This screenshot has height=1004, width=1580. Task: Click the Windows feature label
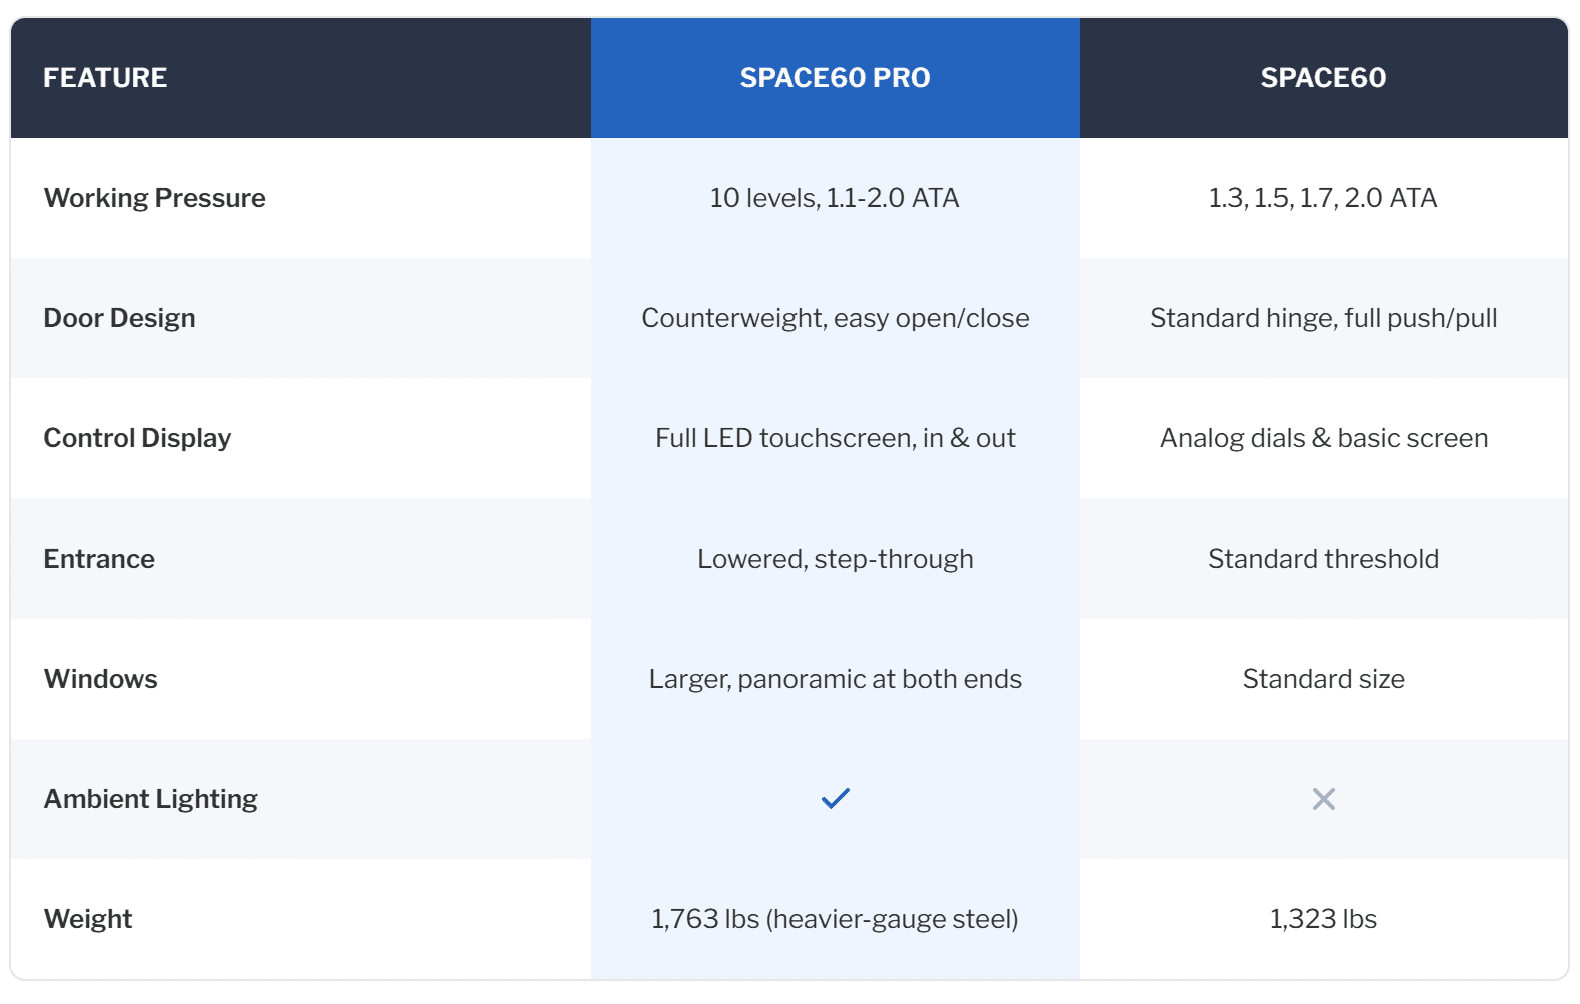click(x=101, y=678)
